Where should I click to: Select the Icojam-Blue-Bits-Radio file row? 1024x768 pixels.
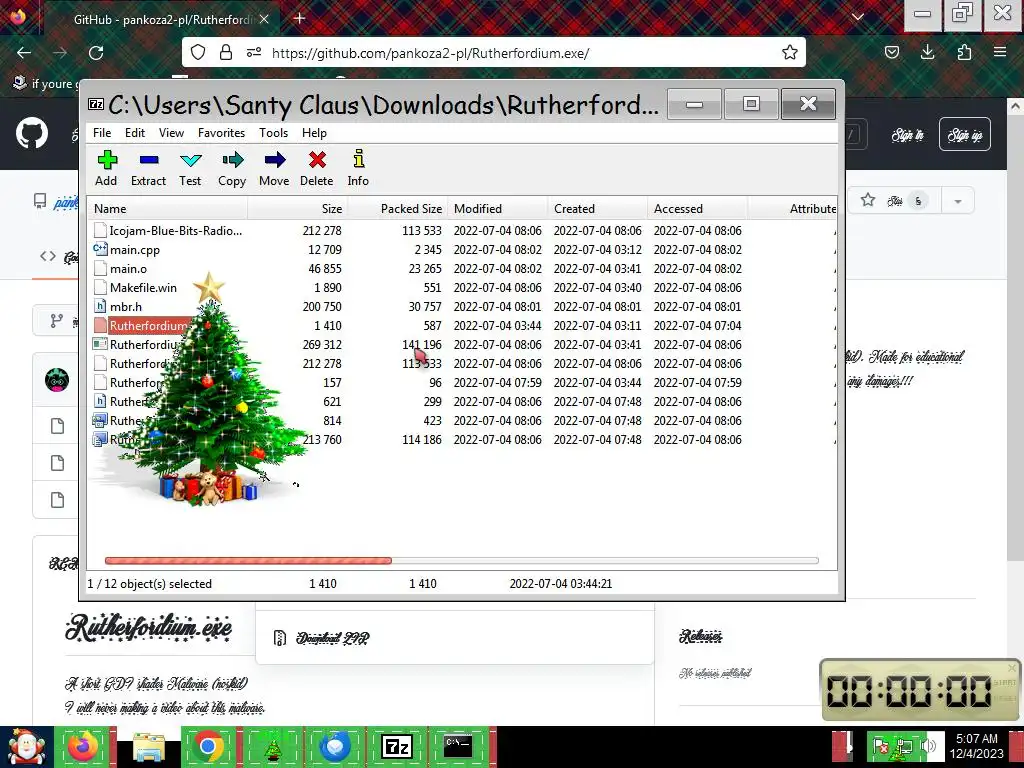tap(462, 231)
